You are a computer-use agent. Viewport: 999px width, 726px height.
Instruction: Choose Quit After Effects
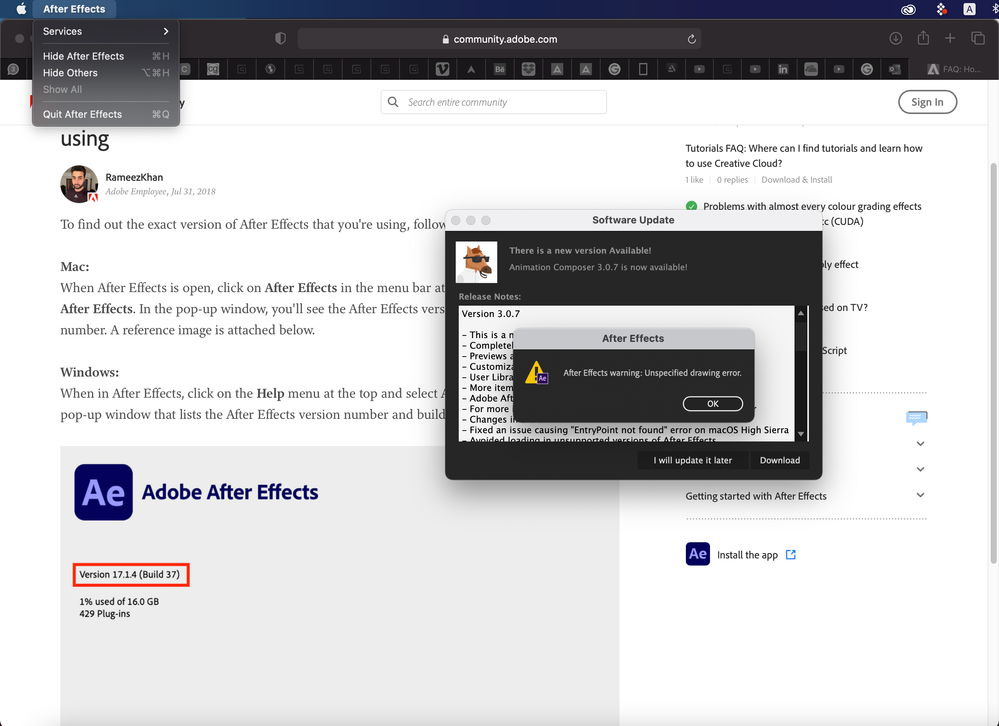point(106,114)
